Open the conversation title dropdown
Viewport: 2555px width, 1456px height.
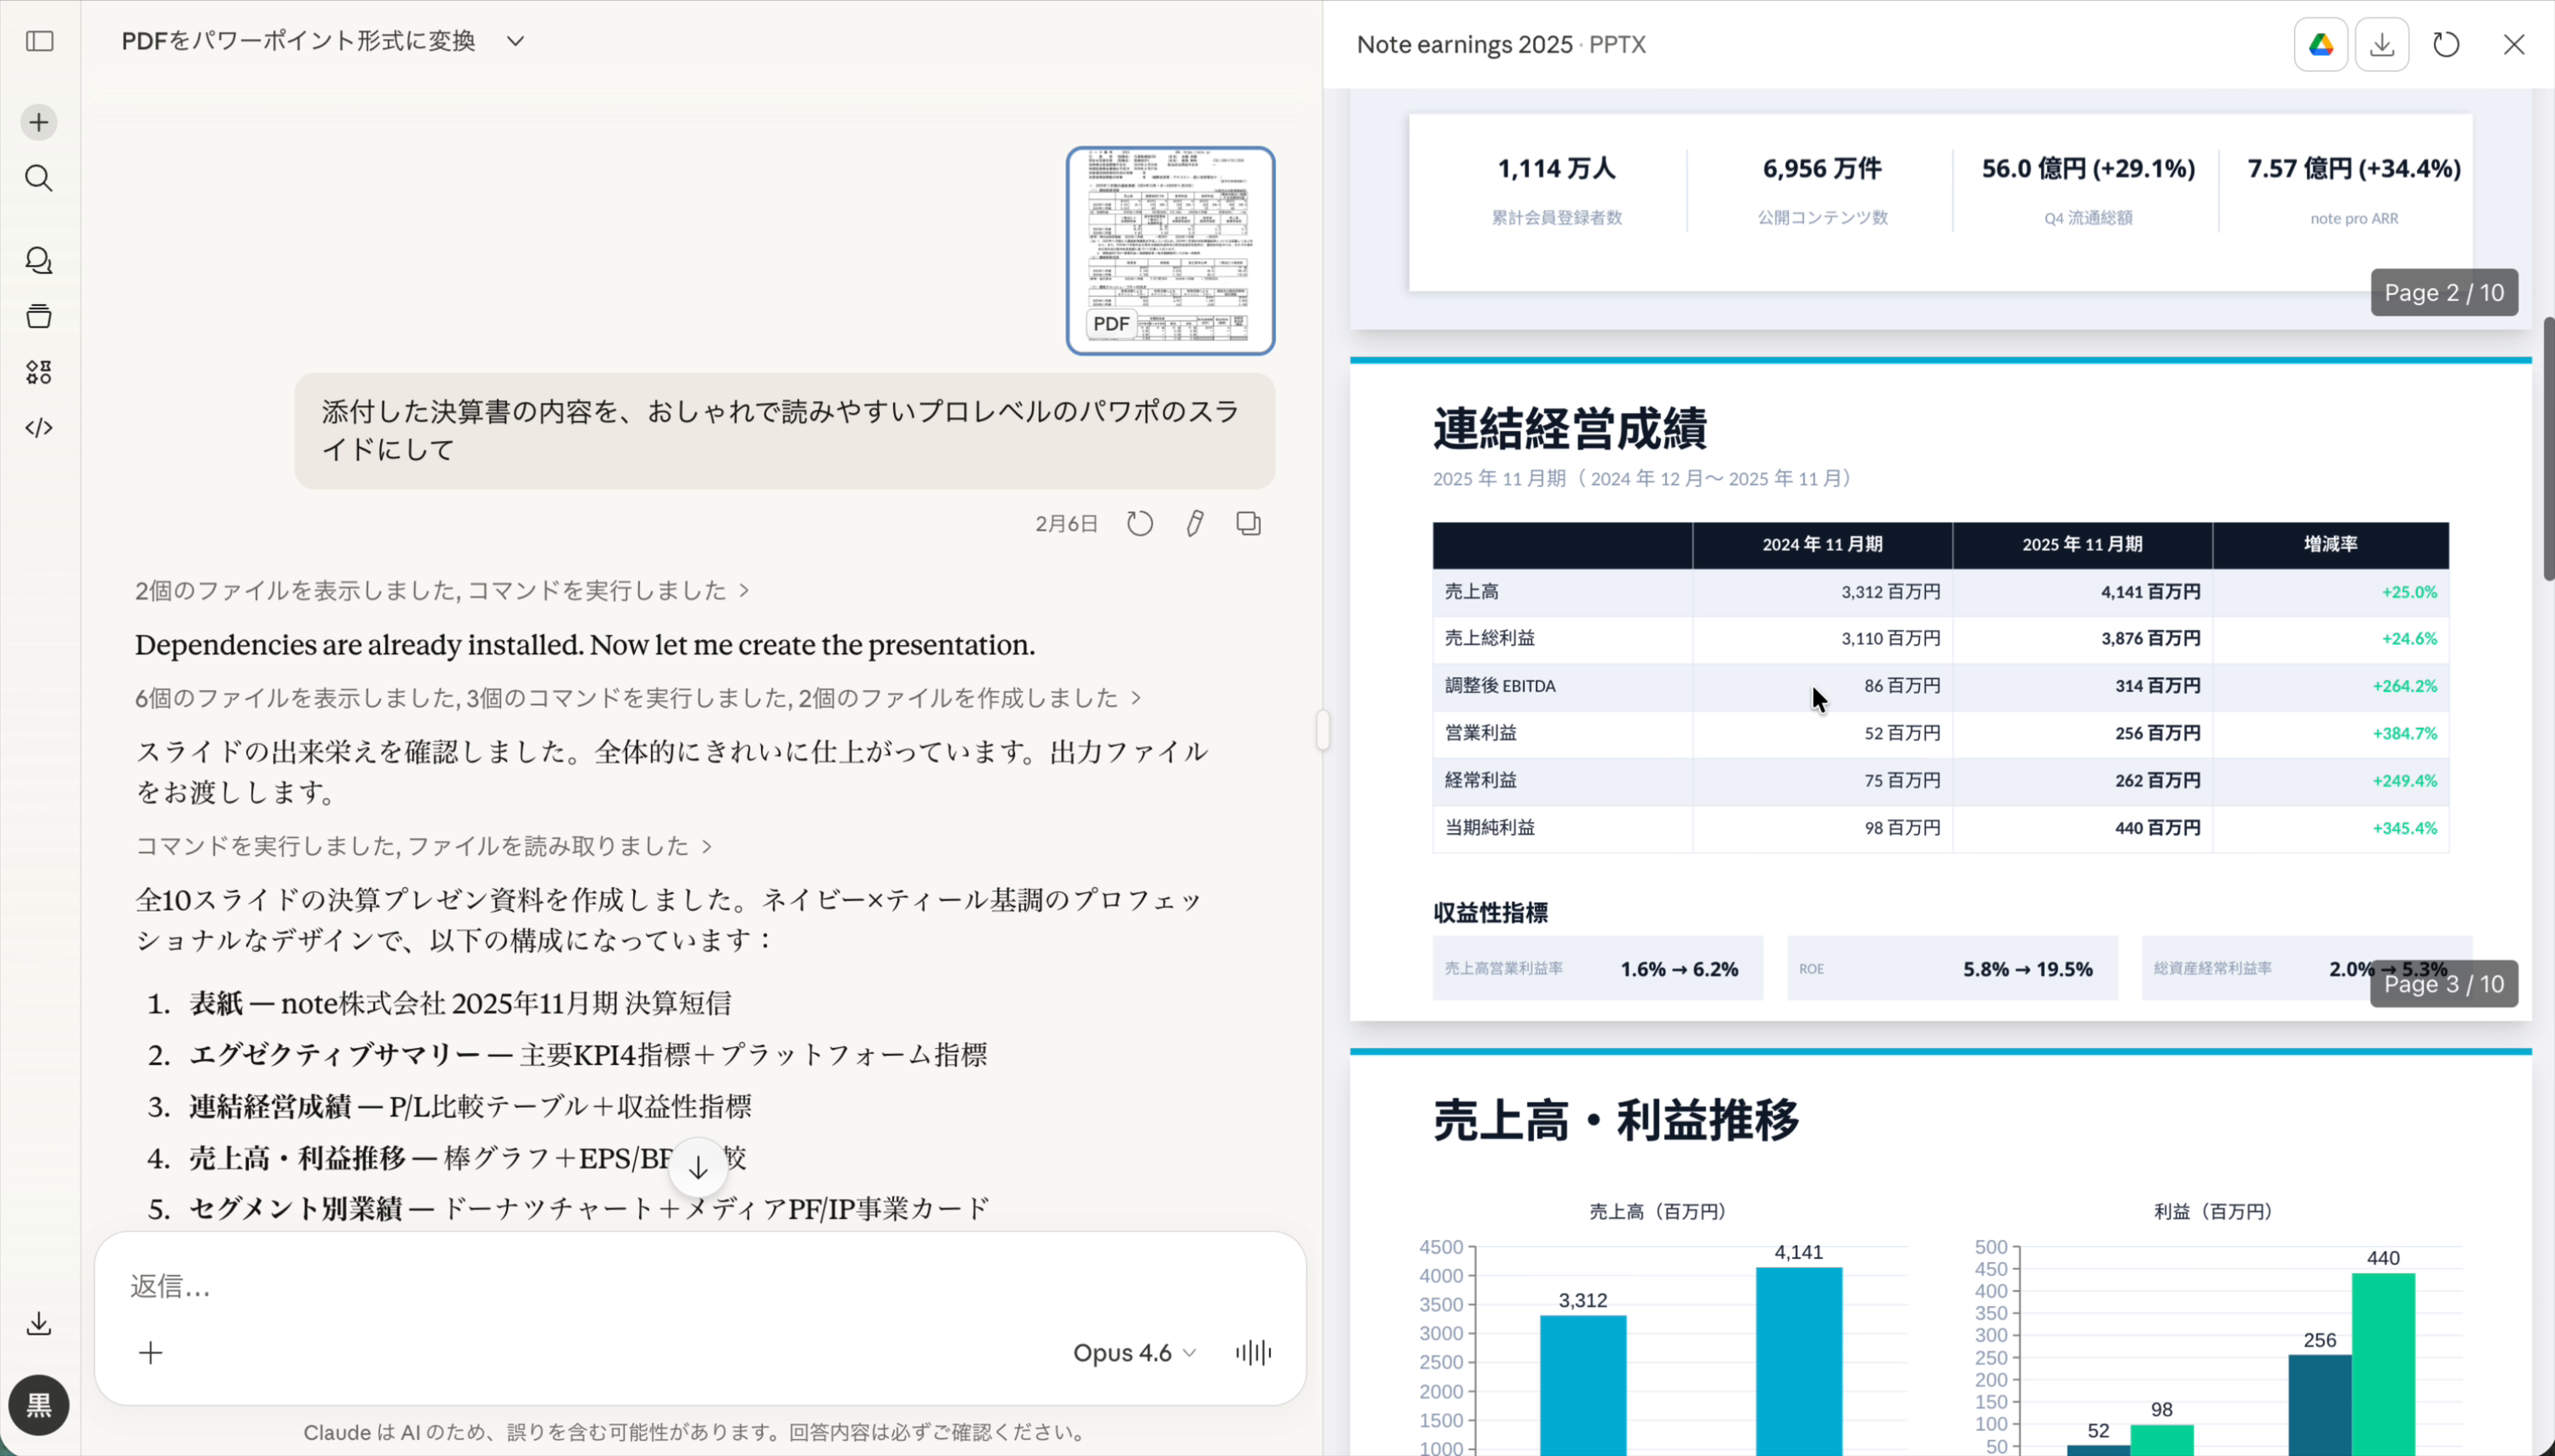(516, 41)
